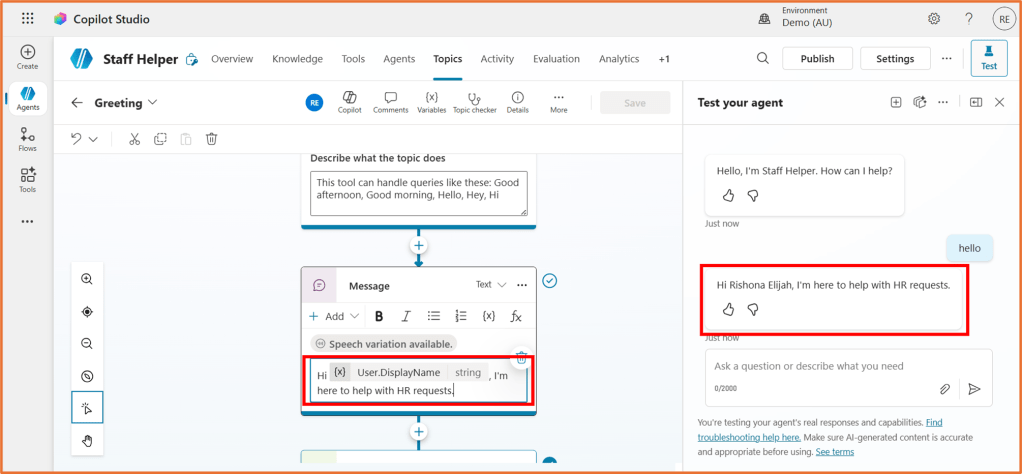Switch to the Knowledge tab
The image size is (1022, 474).
297,59
